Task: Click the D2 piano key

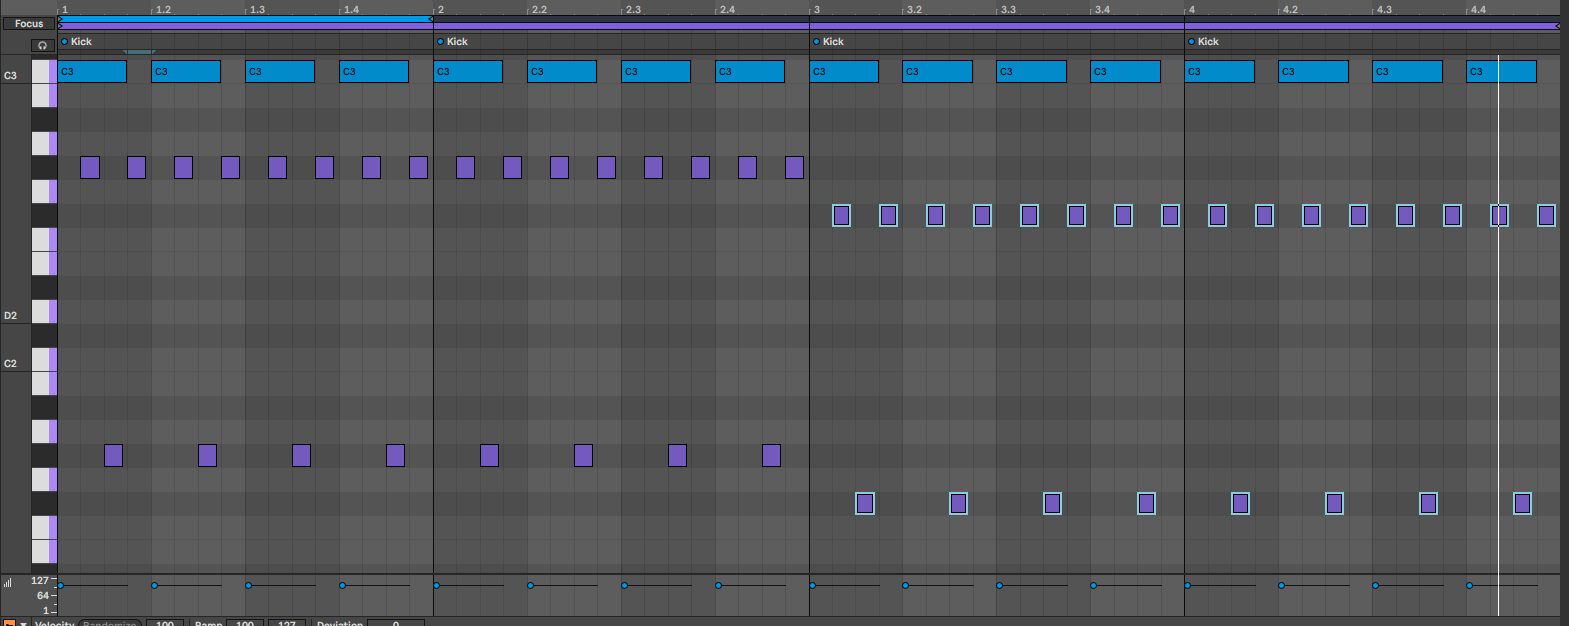Action: [44, 312]
